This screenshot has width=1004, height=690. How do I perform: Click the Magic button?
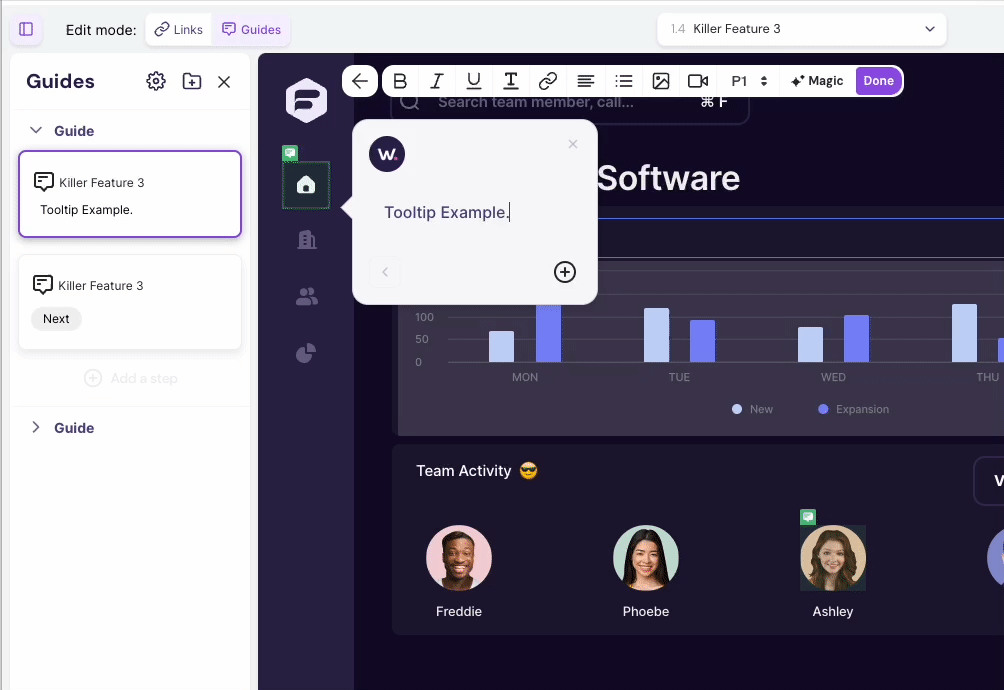[817, 81]
